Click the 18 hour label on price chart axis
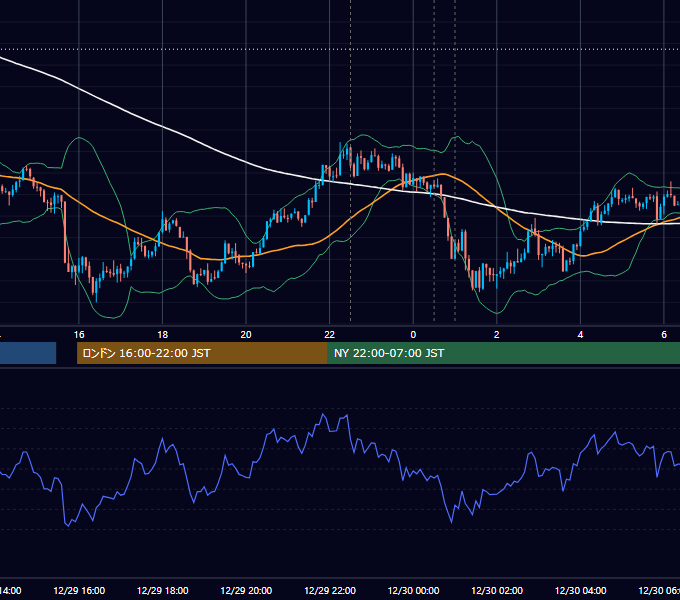Image resolution: width=680 pixels, height=600 pixels. (x=163, y=335)
